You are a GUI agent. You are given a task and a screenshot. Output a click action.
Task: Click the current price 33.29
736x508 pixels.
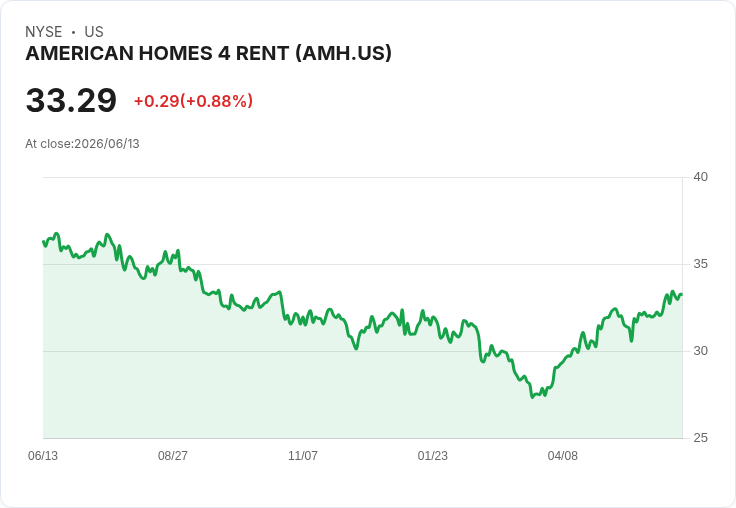(71, 100)
